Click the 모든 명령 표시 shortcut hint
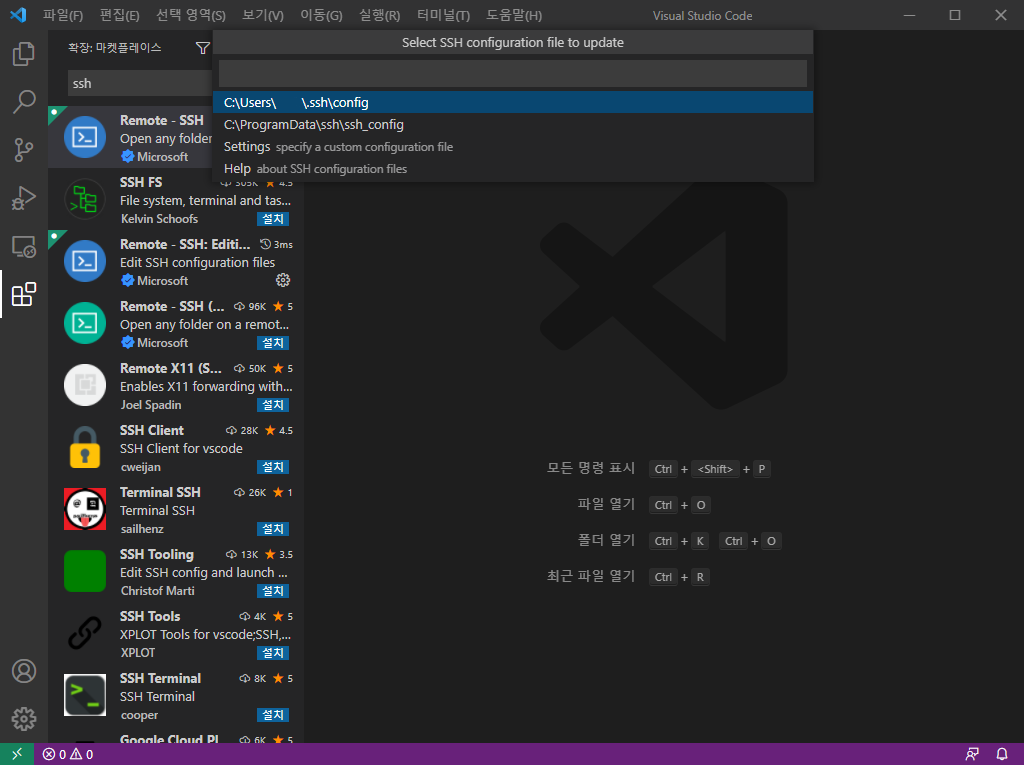 [590, 468]
